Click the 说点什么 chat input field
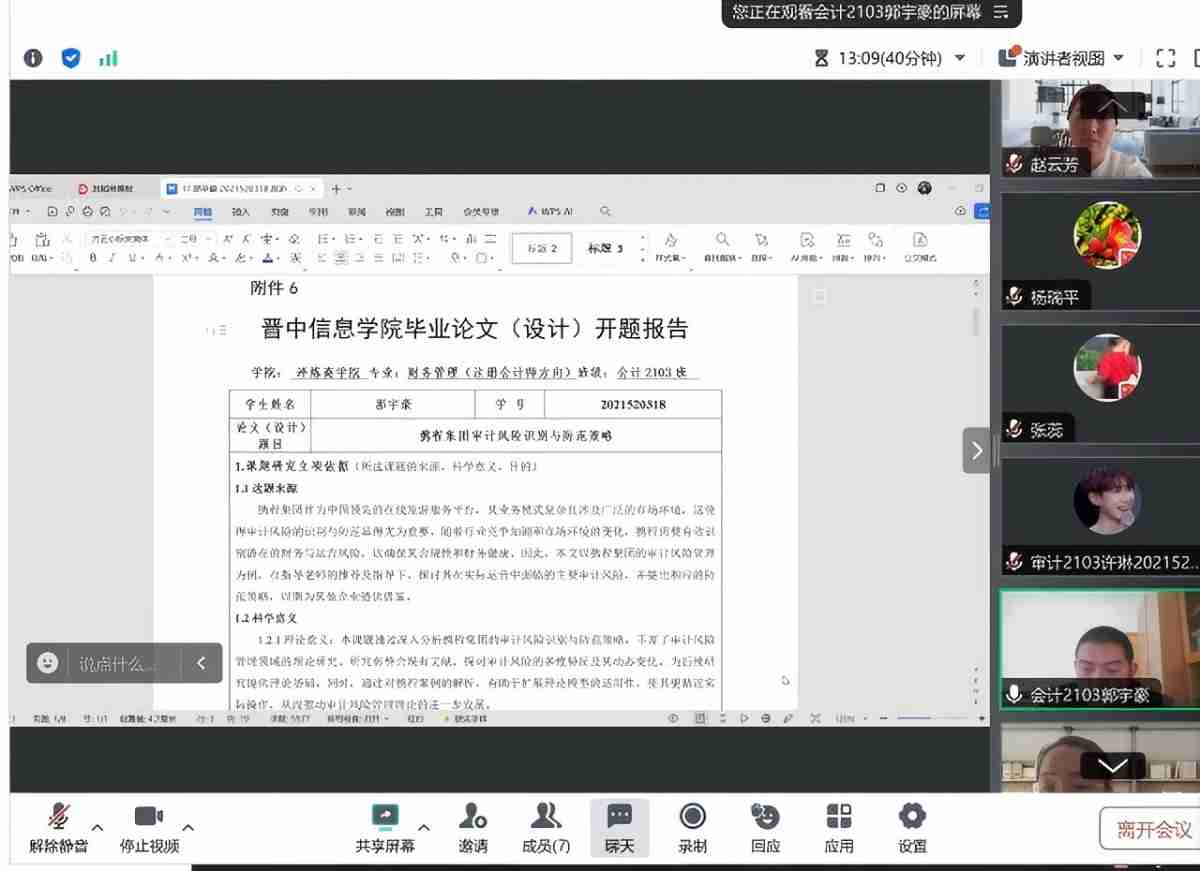1200x871 pixels. click(117, 663)
